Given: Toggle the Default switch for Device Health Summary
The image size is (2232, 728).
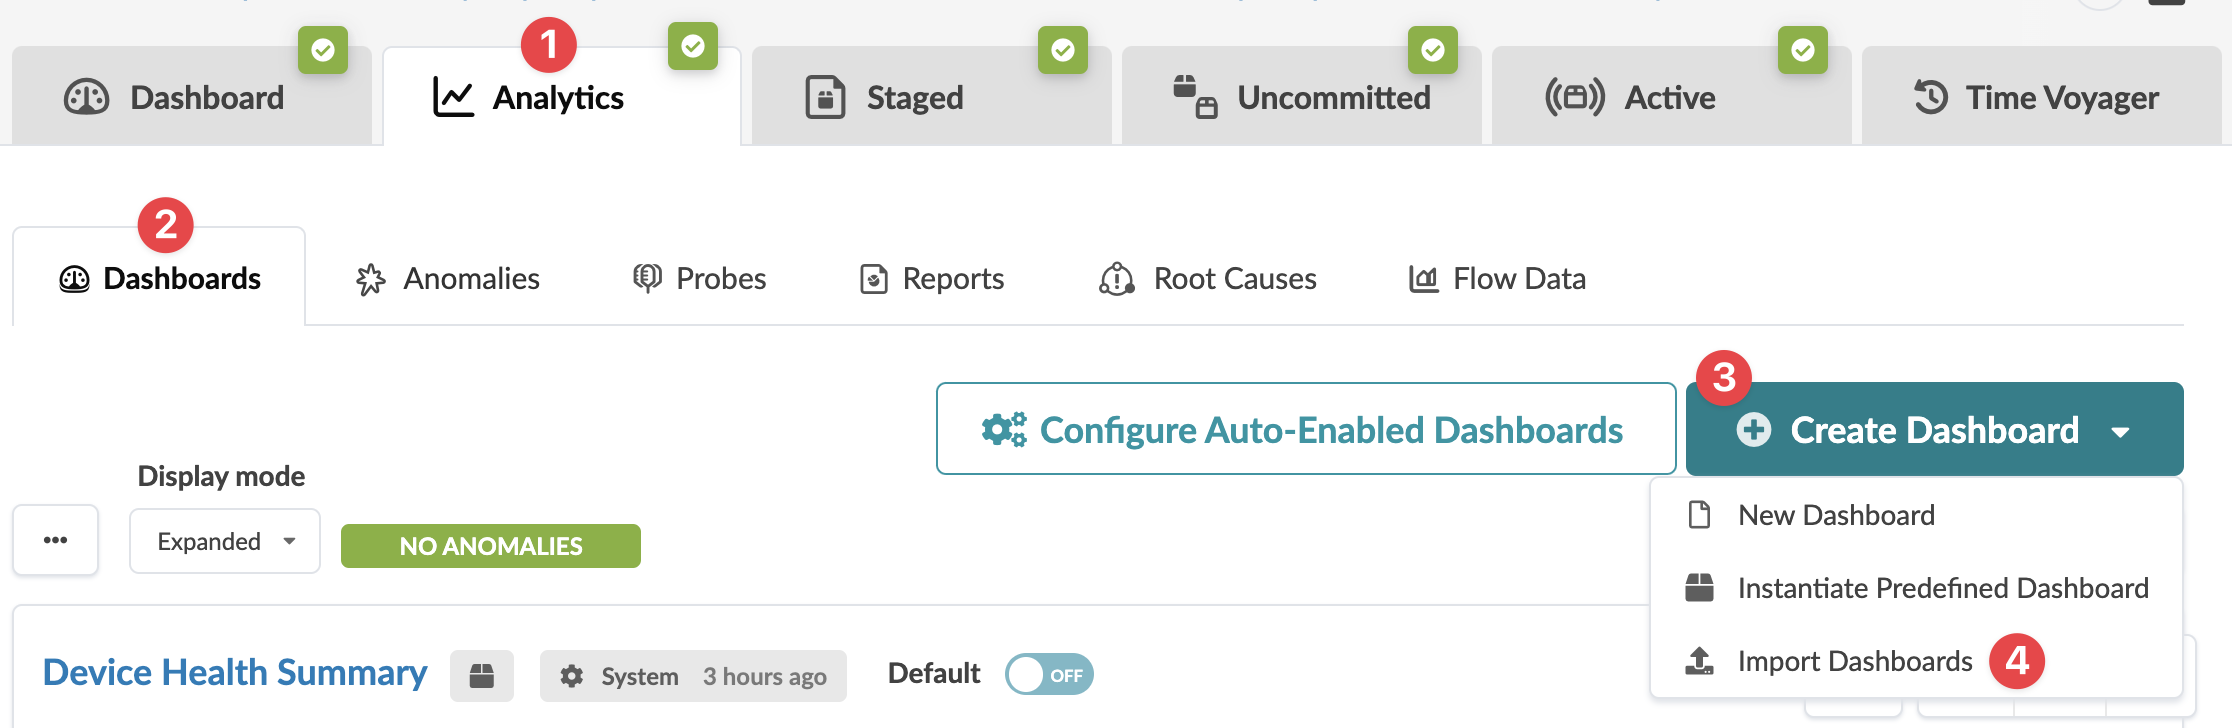Looking at the screenshot, I should coord(1049,675).
